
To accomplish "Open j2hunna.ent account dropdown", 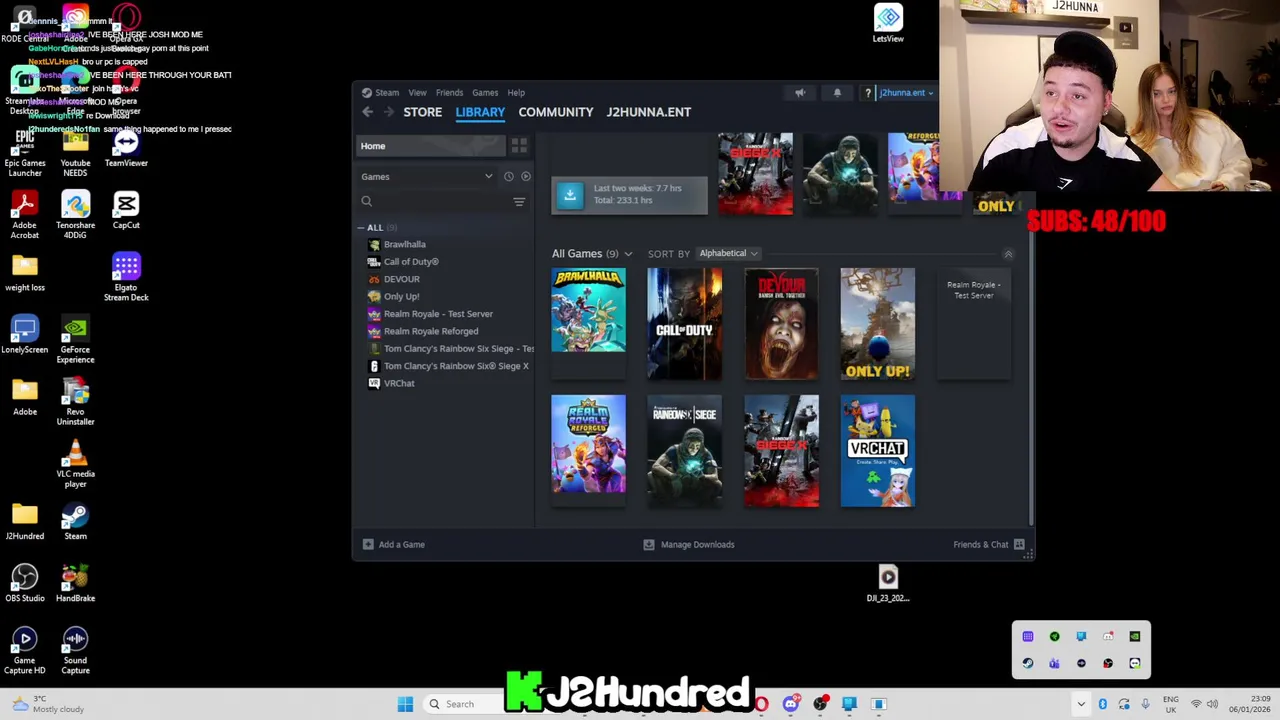I will (x=906, y=93).
